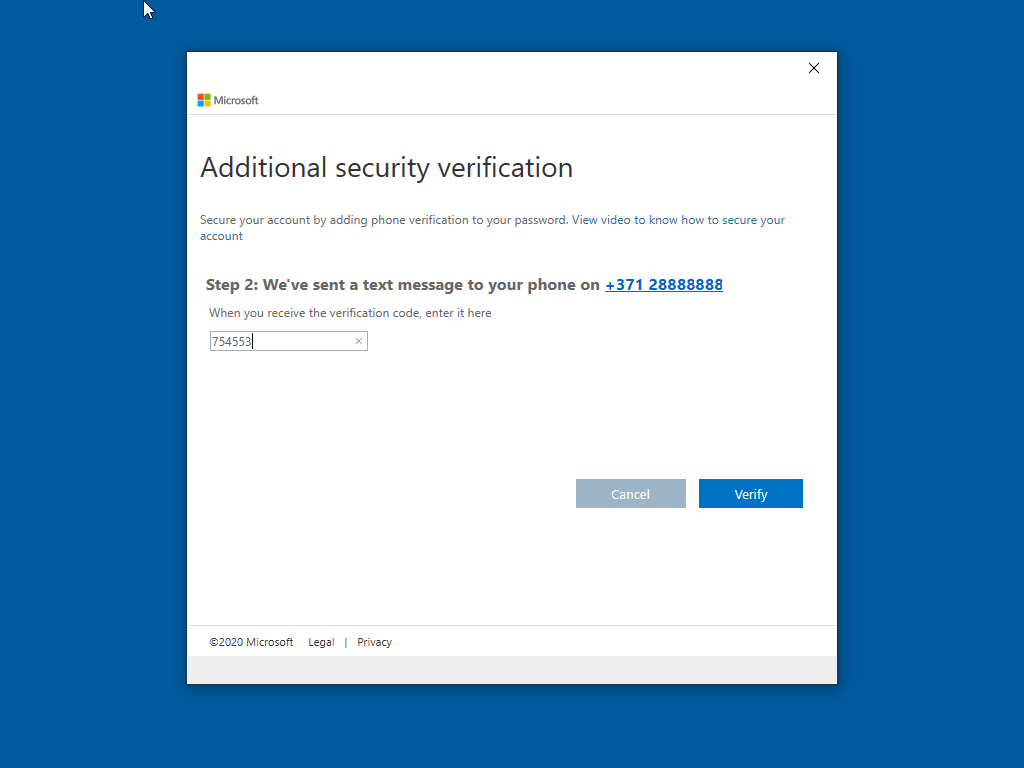
Task: Click the gray bar at the dialog bottom
Action: pos(511,670)
